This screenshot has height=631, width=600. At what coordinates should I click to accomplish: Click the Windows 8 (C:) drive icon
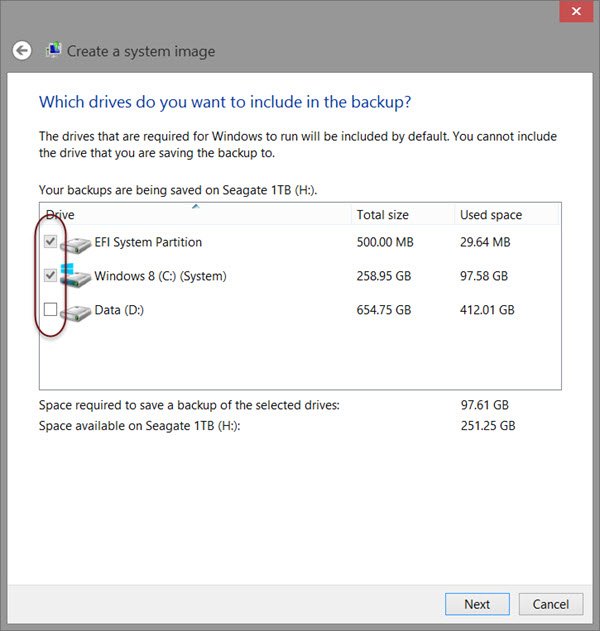76,276
